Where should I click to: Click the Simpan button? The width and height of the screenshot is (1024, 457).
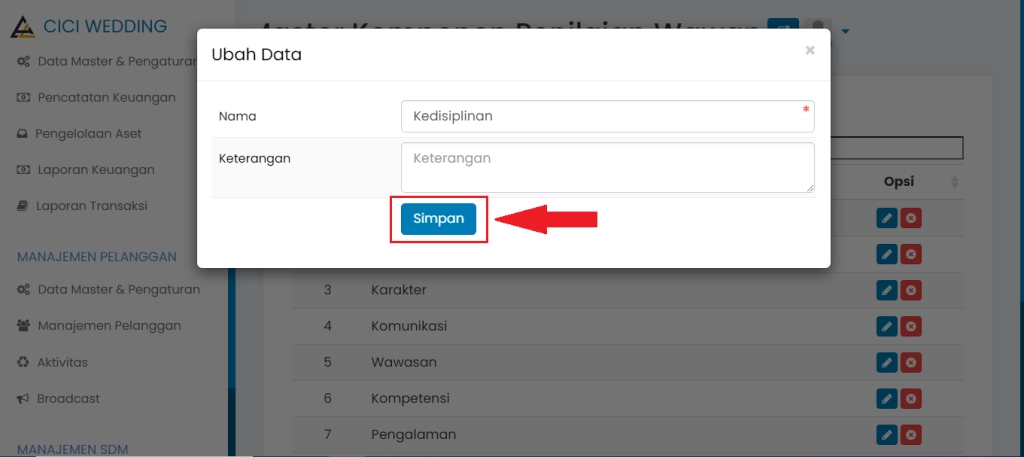pyautogui.click(x=438, y=219)
